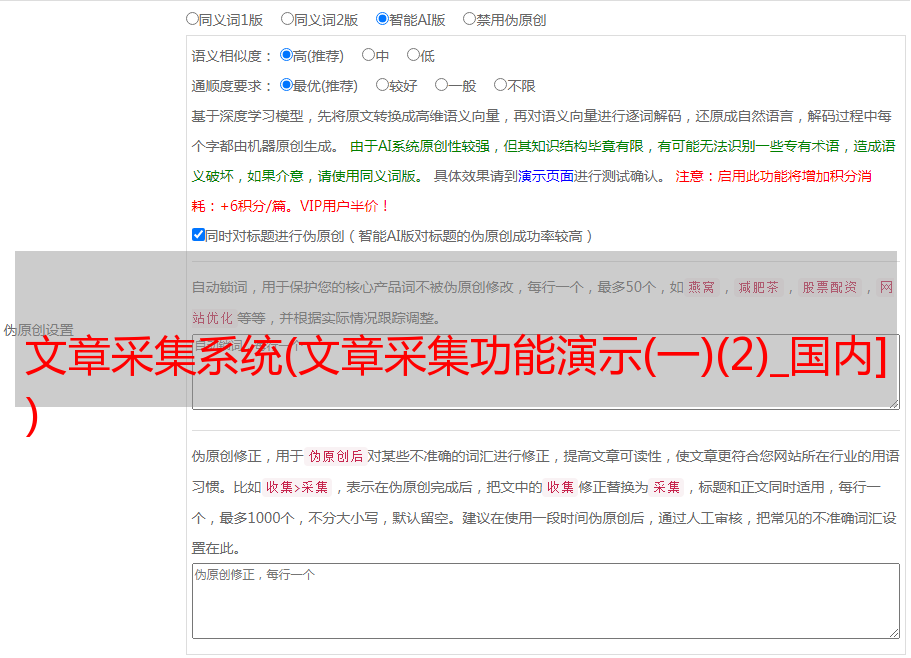Choose 最优(推荐) for 通顺度要求

(286, 85)
